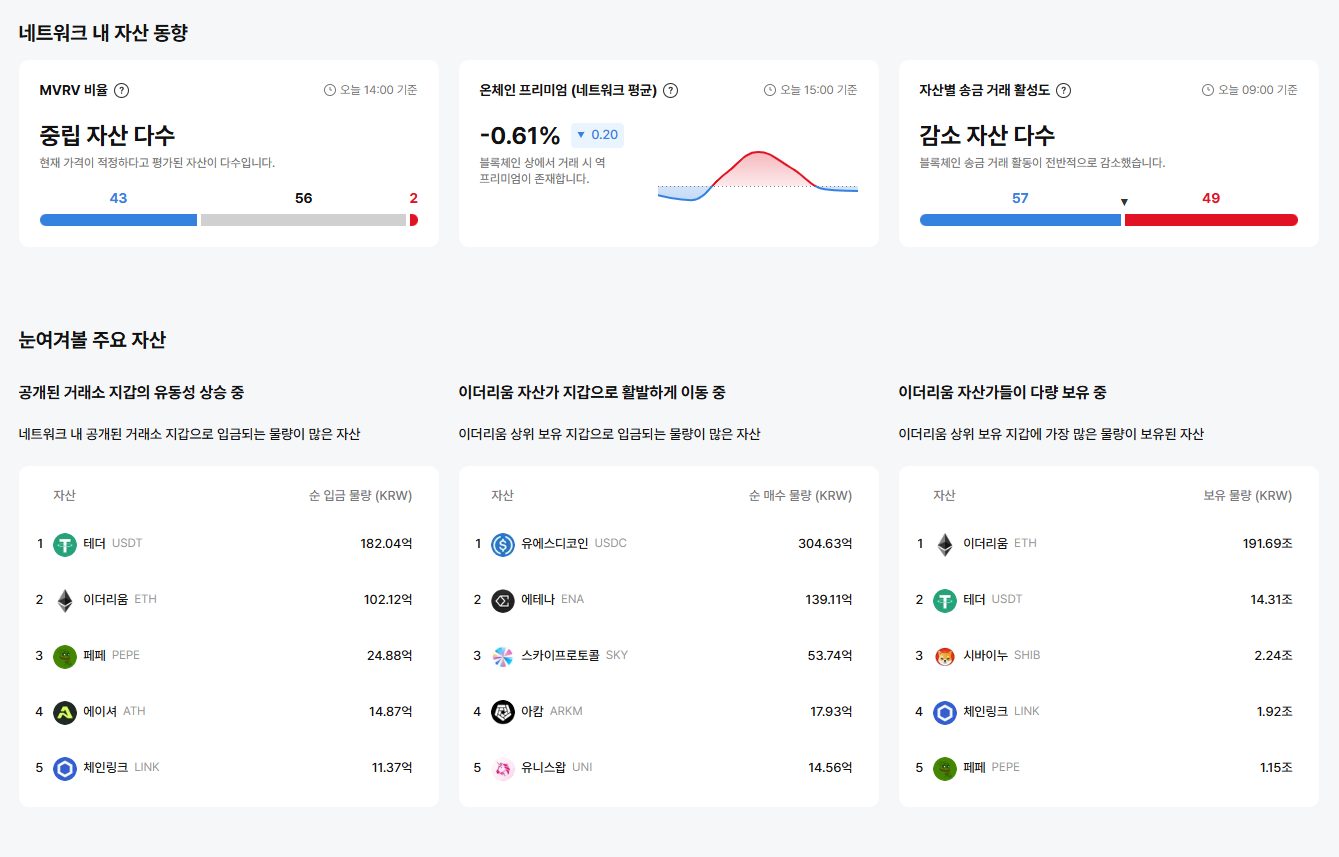Image resolution: width=1339 pixels, height=857 pixels.
Task: Click the 17.93억 value in the 아캄 row
Action: pyautogui.click(x=831, y=712)
